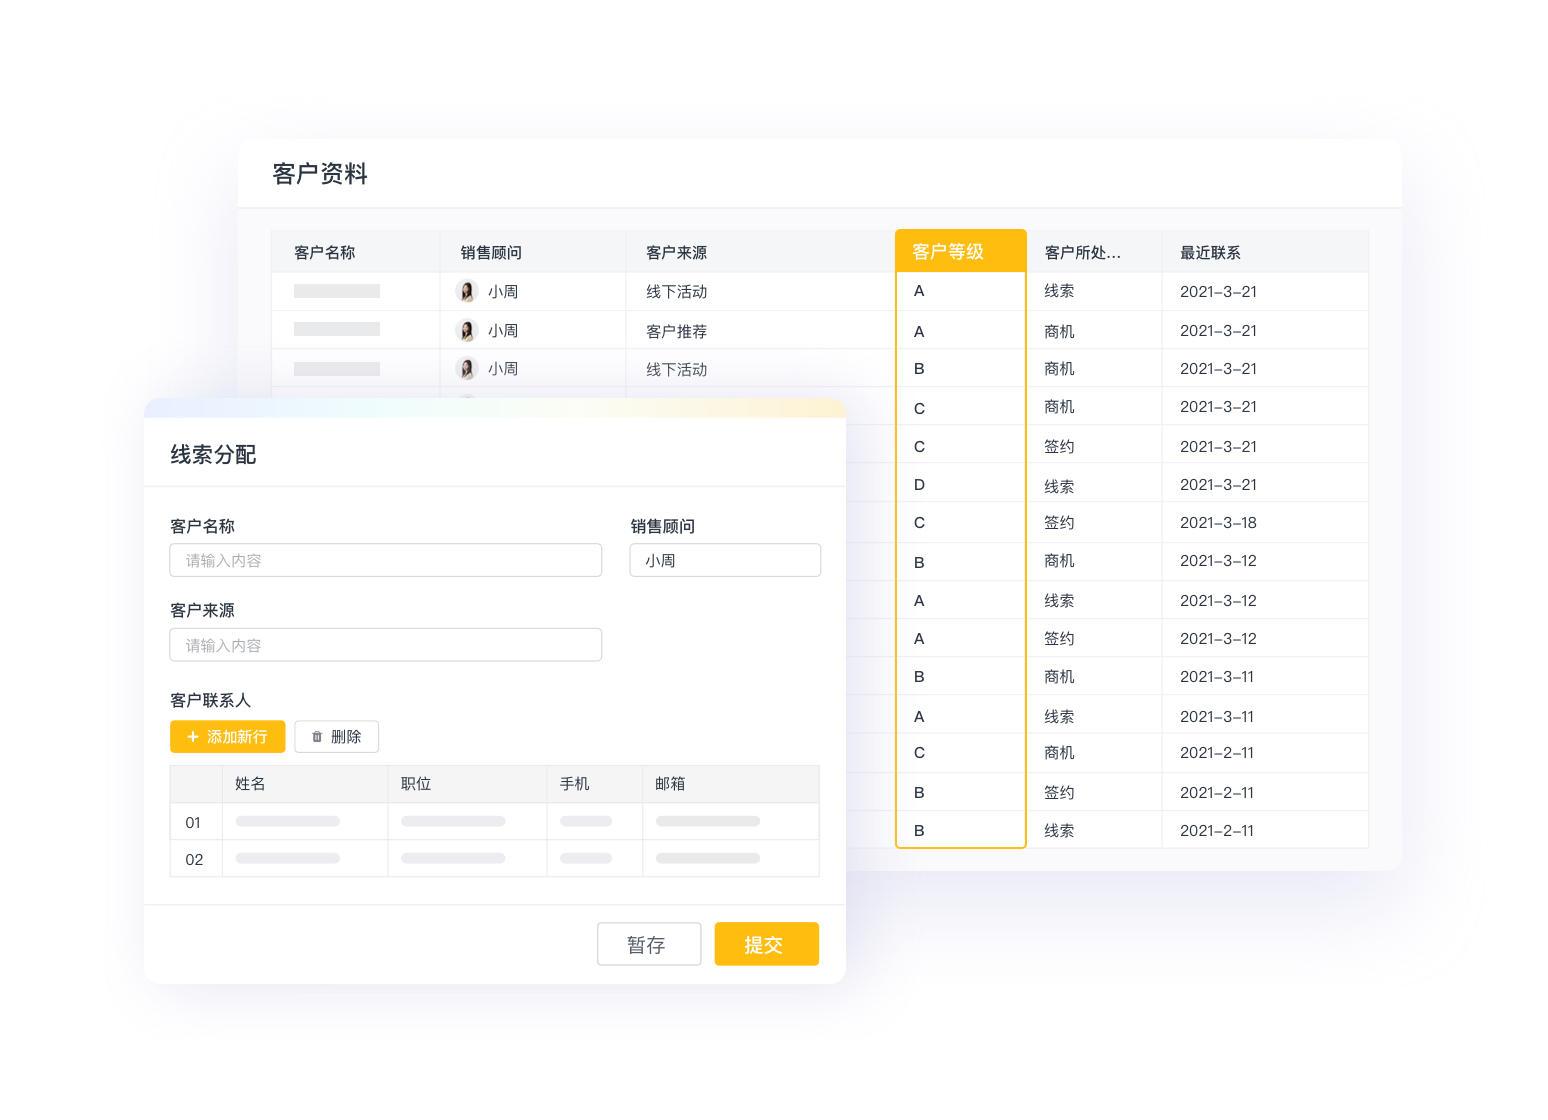Click the 职位 column header in contacts table
Viewport: 1548px width, 1120px height.
(467, 784)
